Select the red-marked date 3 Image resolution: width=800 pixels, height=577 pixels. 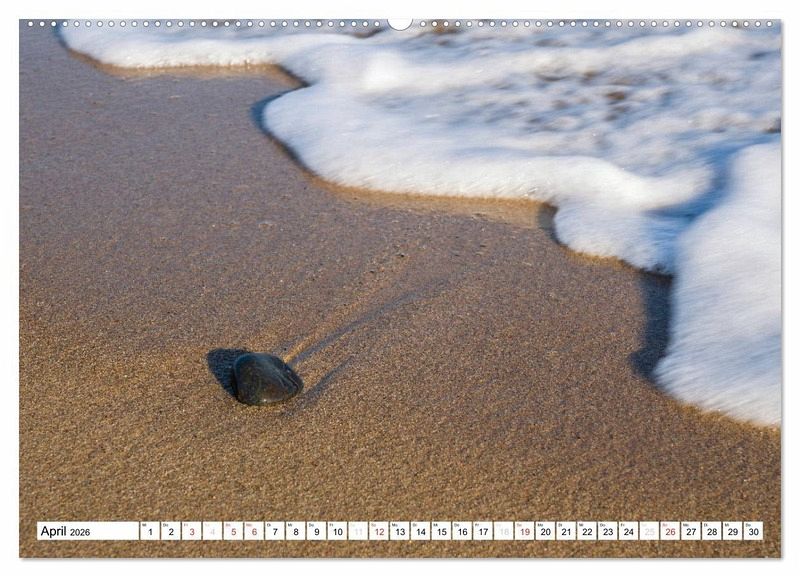[x=191, y=531]
